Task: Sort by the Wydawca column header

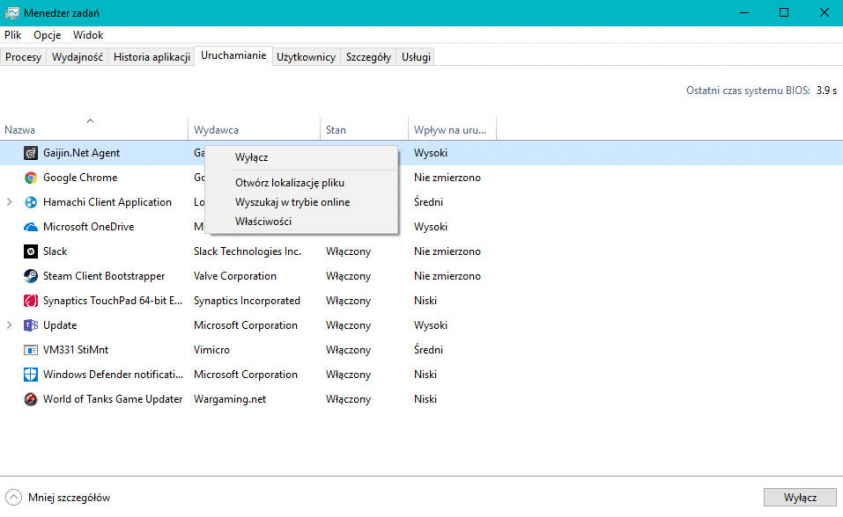Action: pyautogui.click(x=216, y=130)
